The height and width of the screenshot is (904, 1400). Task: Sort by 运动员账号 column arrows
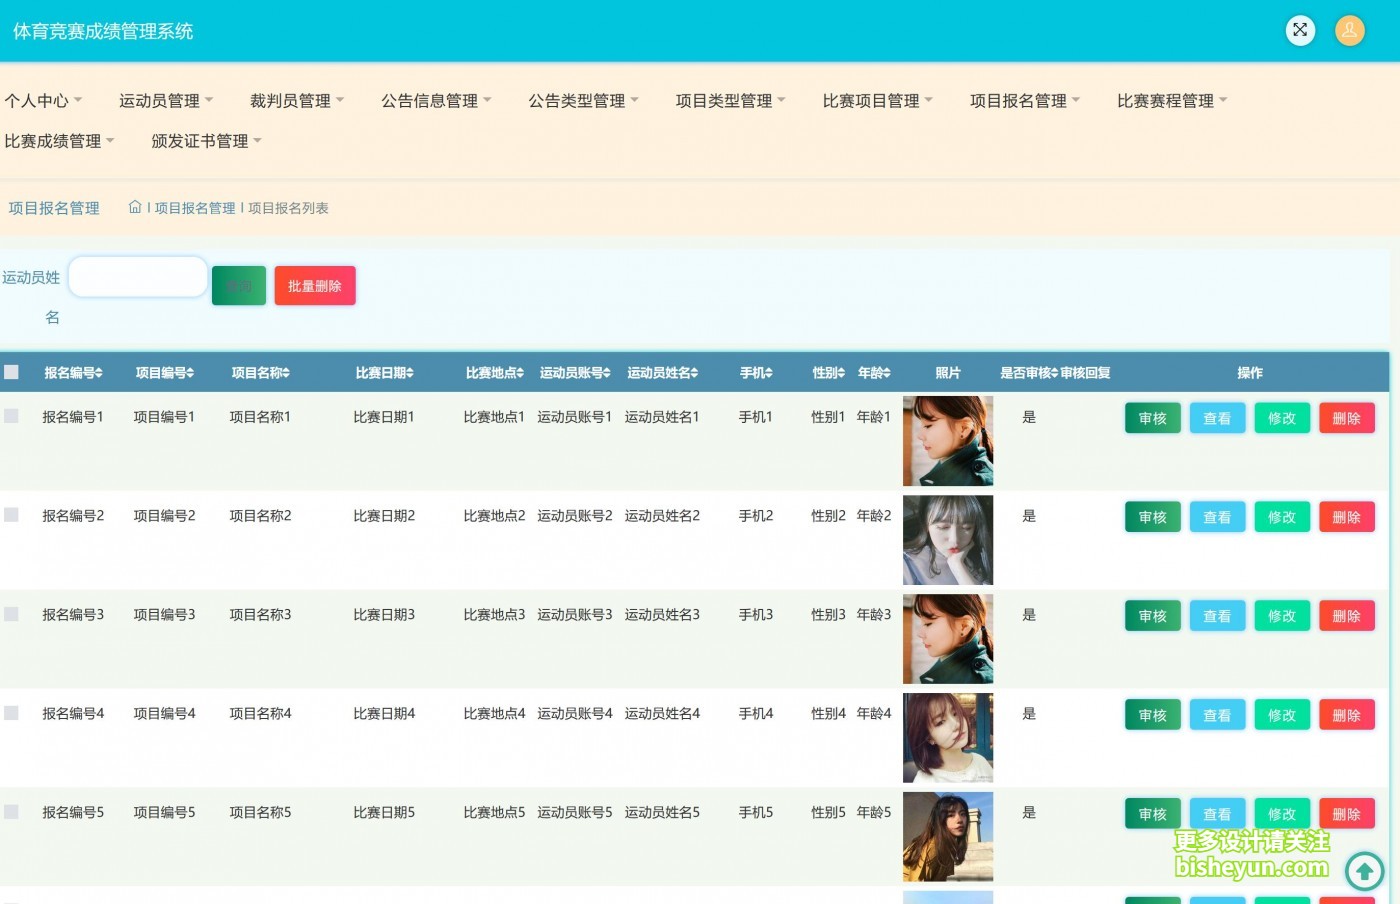coord(607,373)
